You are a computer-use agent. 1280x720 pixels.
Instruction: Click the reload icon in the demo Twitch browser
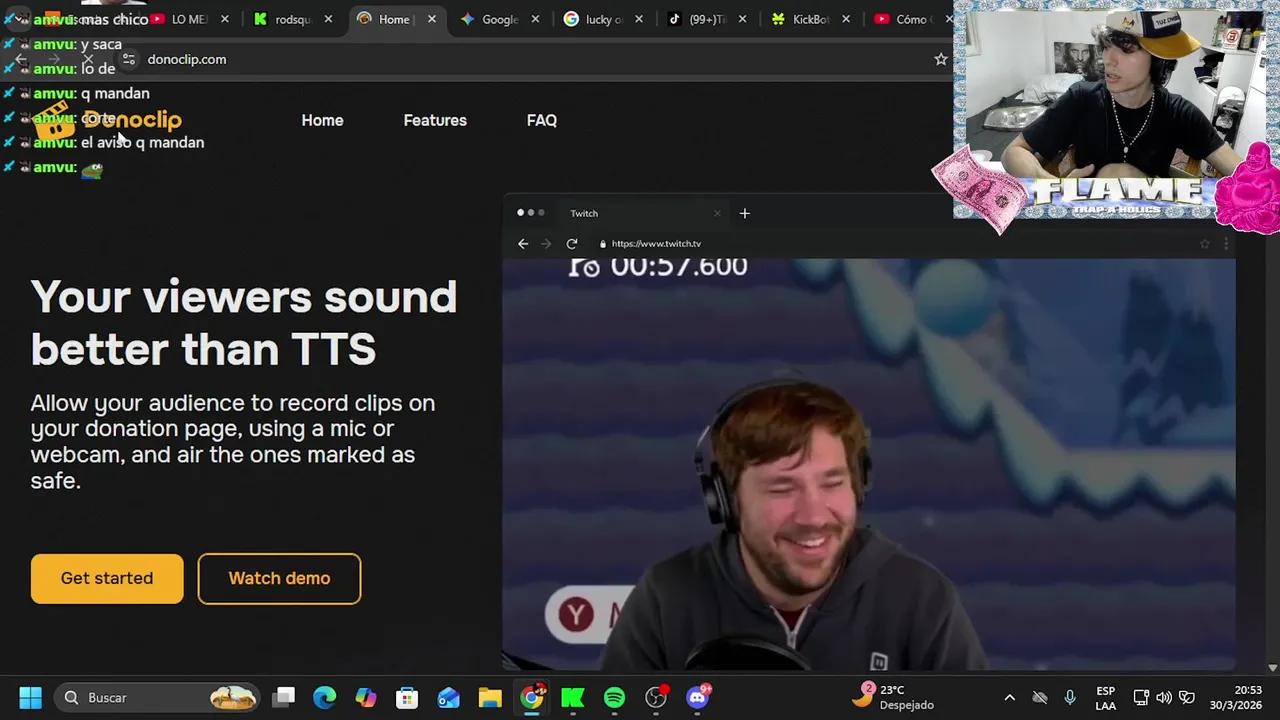click(572, 244)
